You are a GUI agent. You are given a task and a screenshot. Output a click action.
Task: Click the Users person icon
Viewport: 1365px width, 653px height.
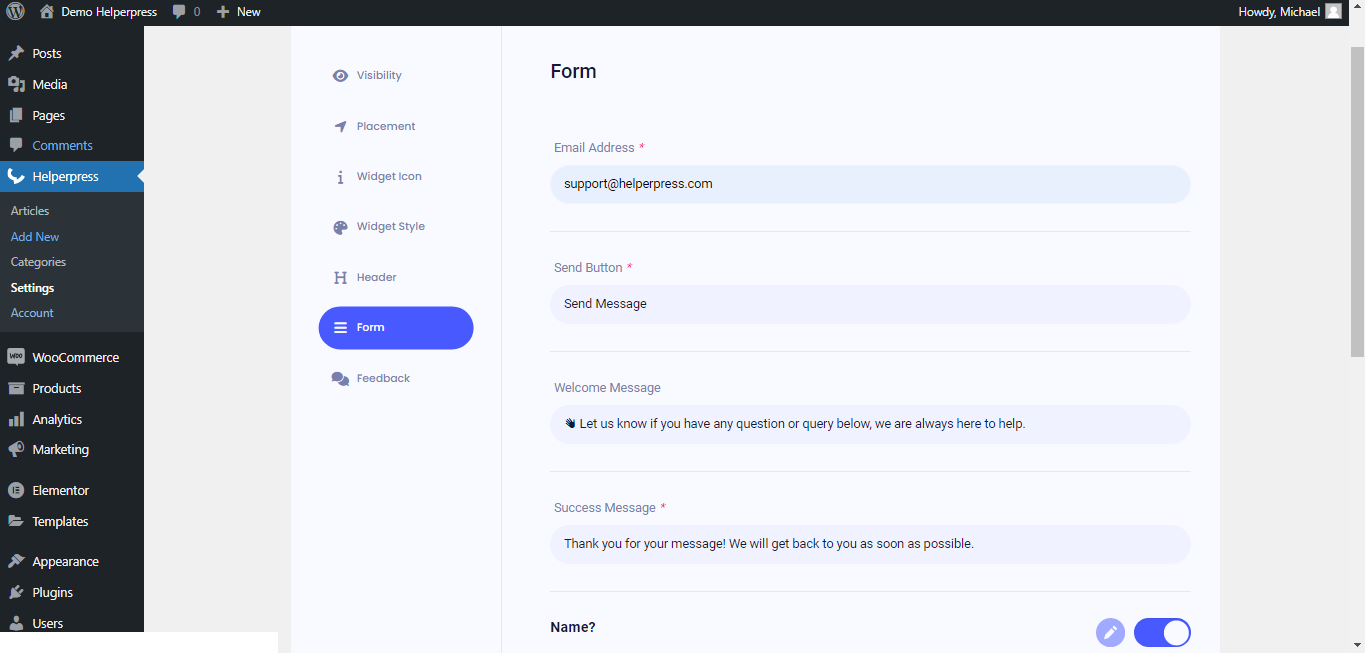coord(16,624)
